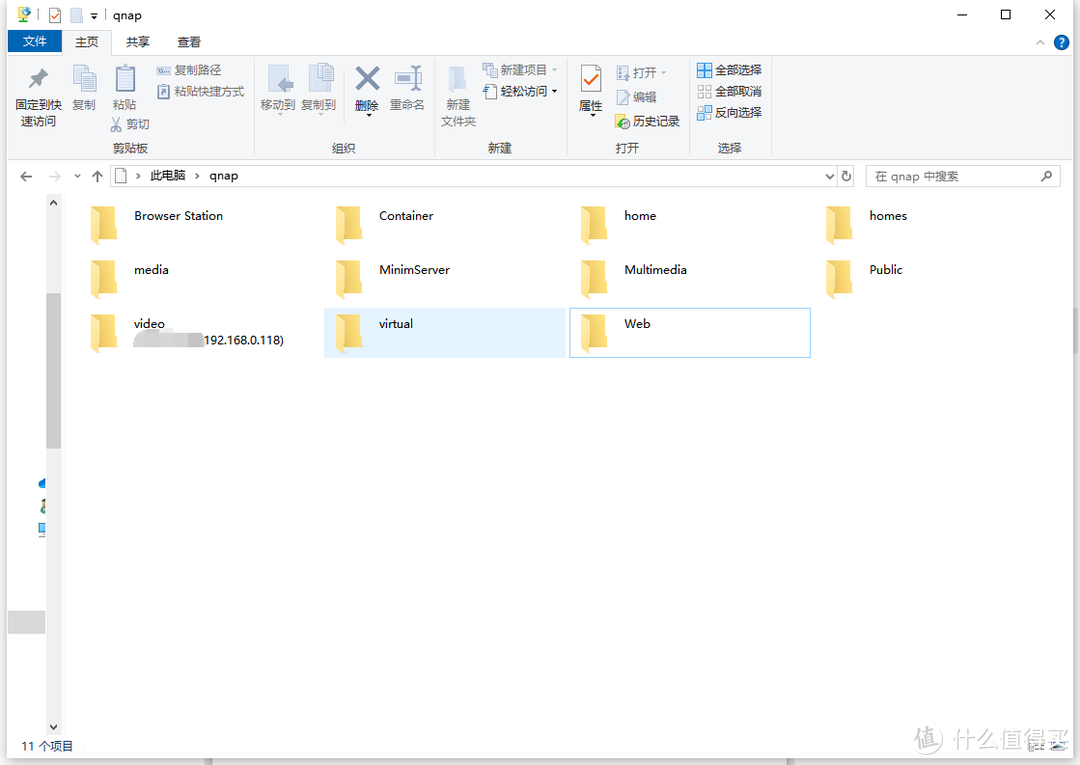Click the 全部选择 (Select All) icon
The image size is (1080, 765).
pyautogui.click(x=729, y=69)
